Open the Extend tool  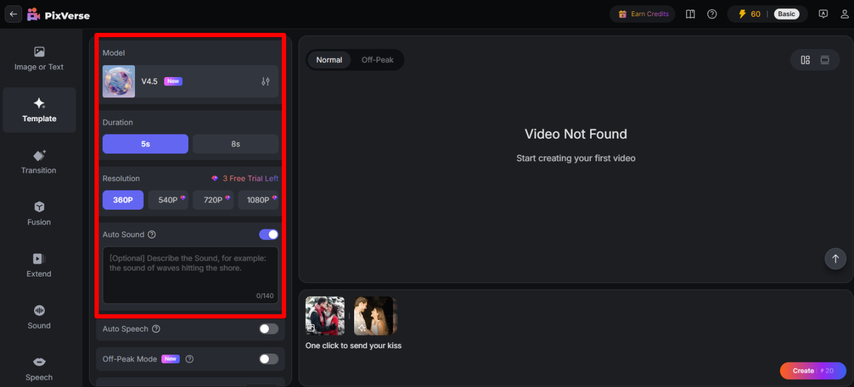click(x=39, y=265)
